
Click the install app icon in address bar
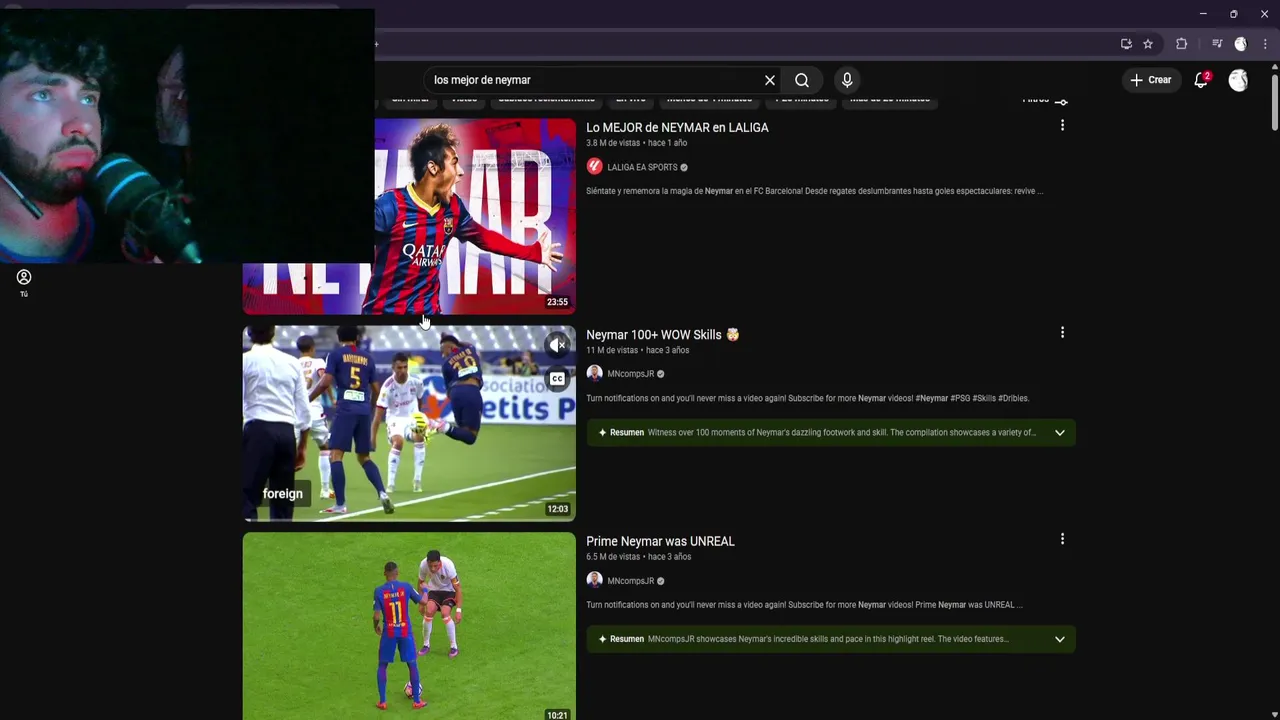(x=1126, y=44)
